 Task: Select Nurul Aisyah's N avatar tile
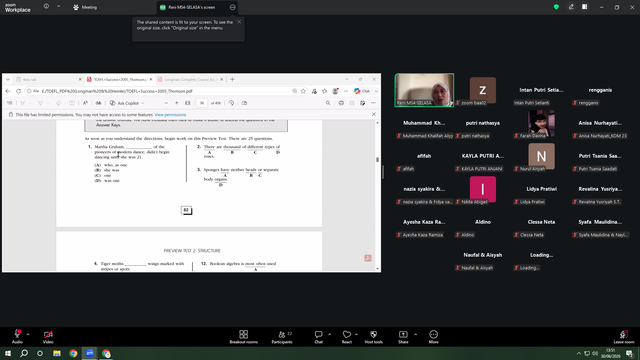tap(541, 156)
